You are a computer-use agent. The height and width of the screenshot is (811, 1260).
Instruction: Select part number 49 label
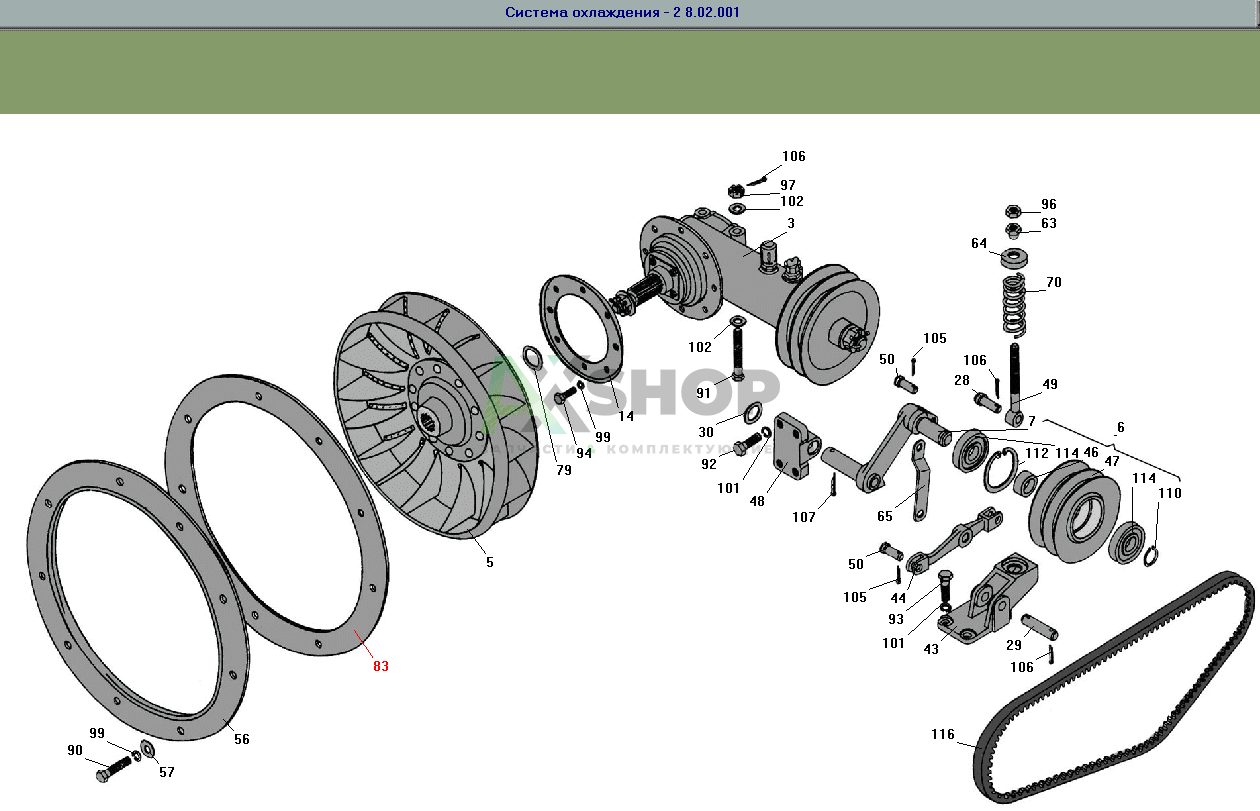pyautogui.click(x=1050, y=384)
